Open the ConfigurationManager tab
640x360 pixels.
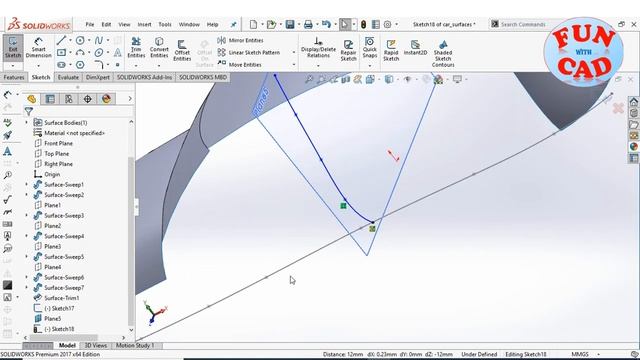[69, 99]
